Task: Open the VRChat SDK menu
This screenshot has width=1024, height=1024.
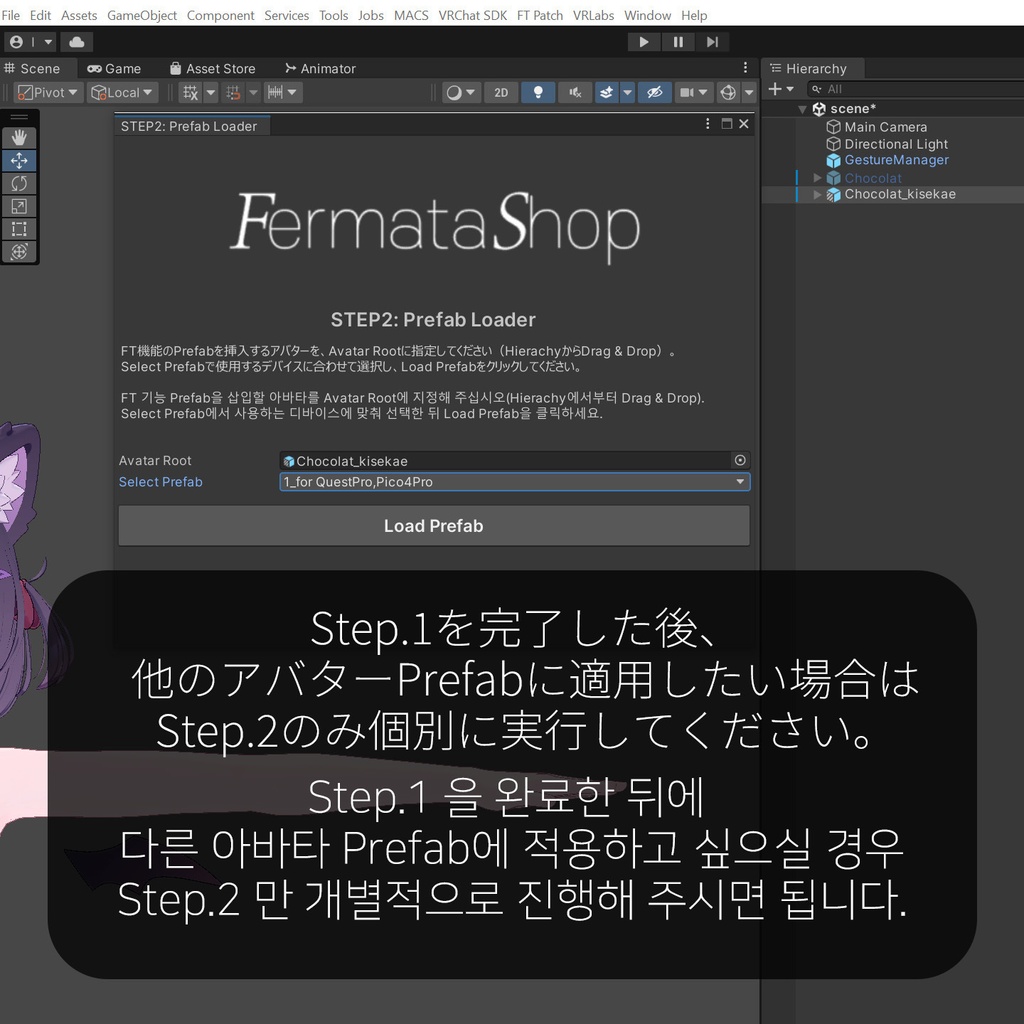Action: [x=473, y=15]
